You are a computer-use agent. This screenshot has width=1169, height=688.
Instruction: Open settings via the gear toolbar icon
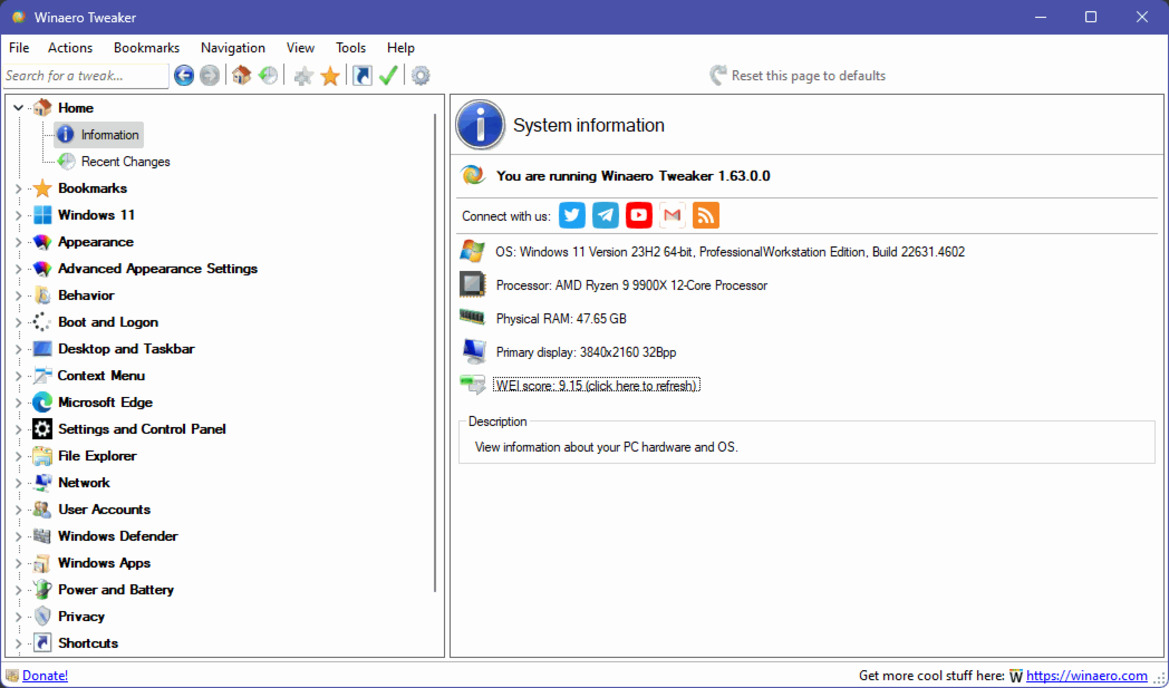pyautogui.click(x=420, y=75)
